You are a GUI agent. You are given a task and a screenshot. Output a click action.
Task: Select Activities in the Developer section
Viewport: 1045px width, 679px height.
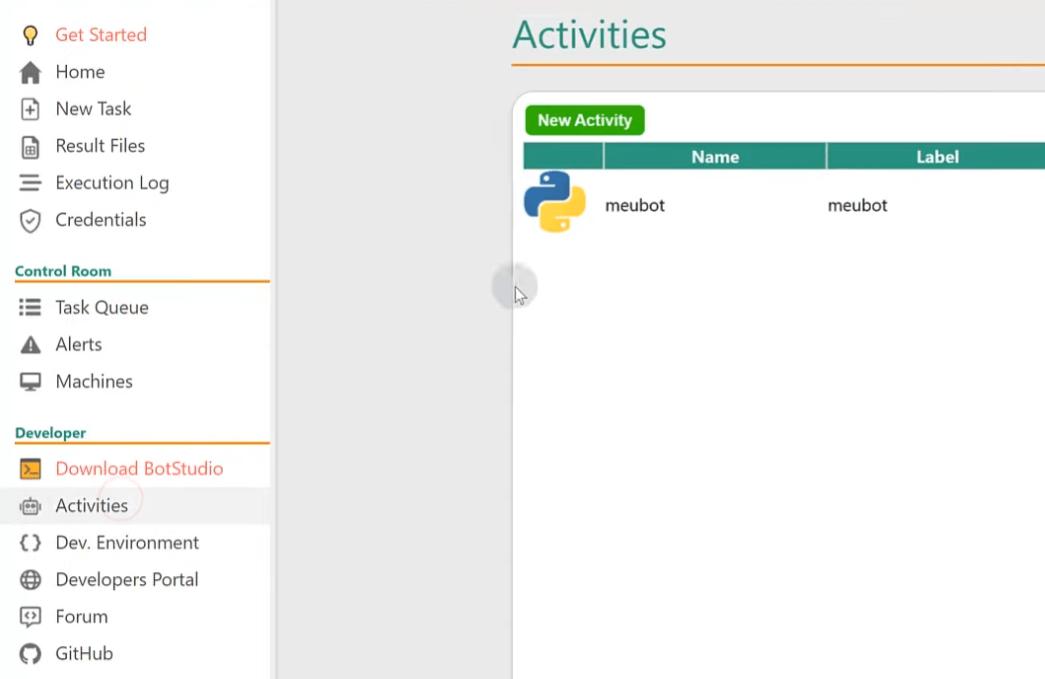click(91, 506)
